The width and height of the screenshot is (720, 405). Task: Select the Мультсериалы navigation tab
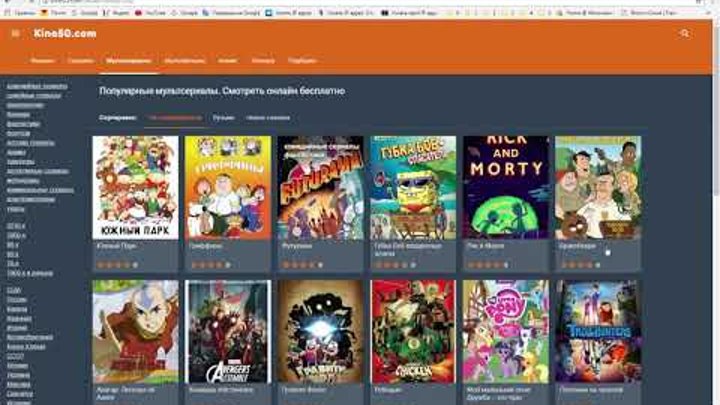click(129, 60)
